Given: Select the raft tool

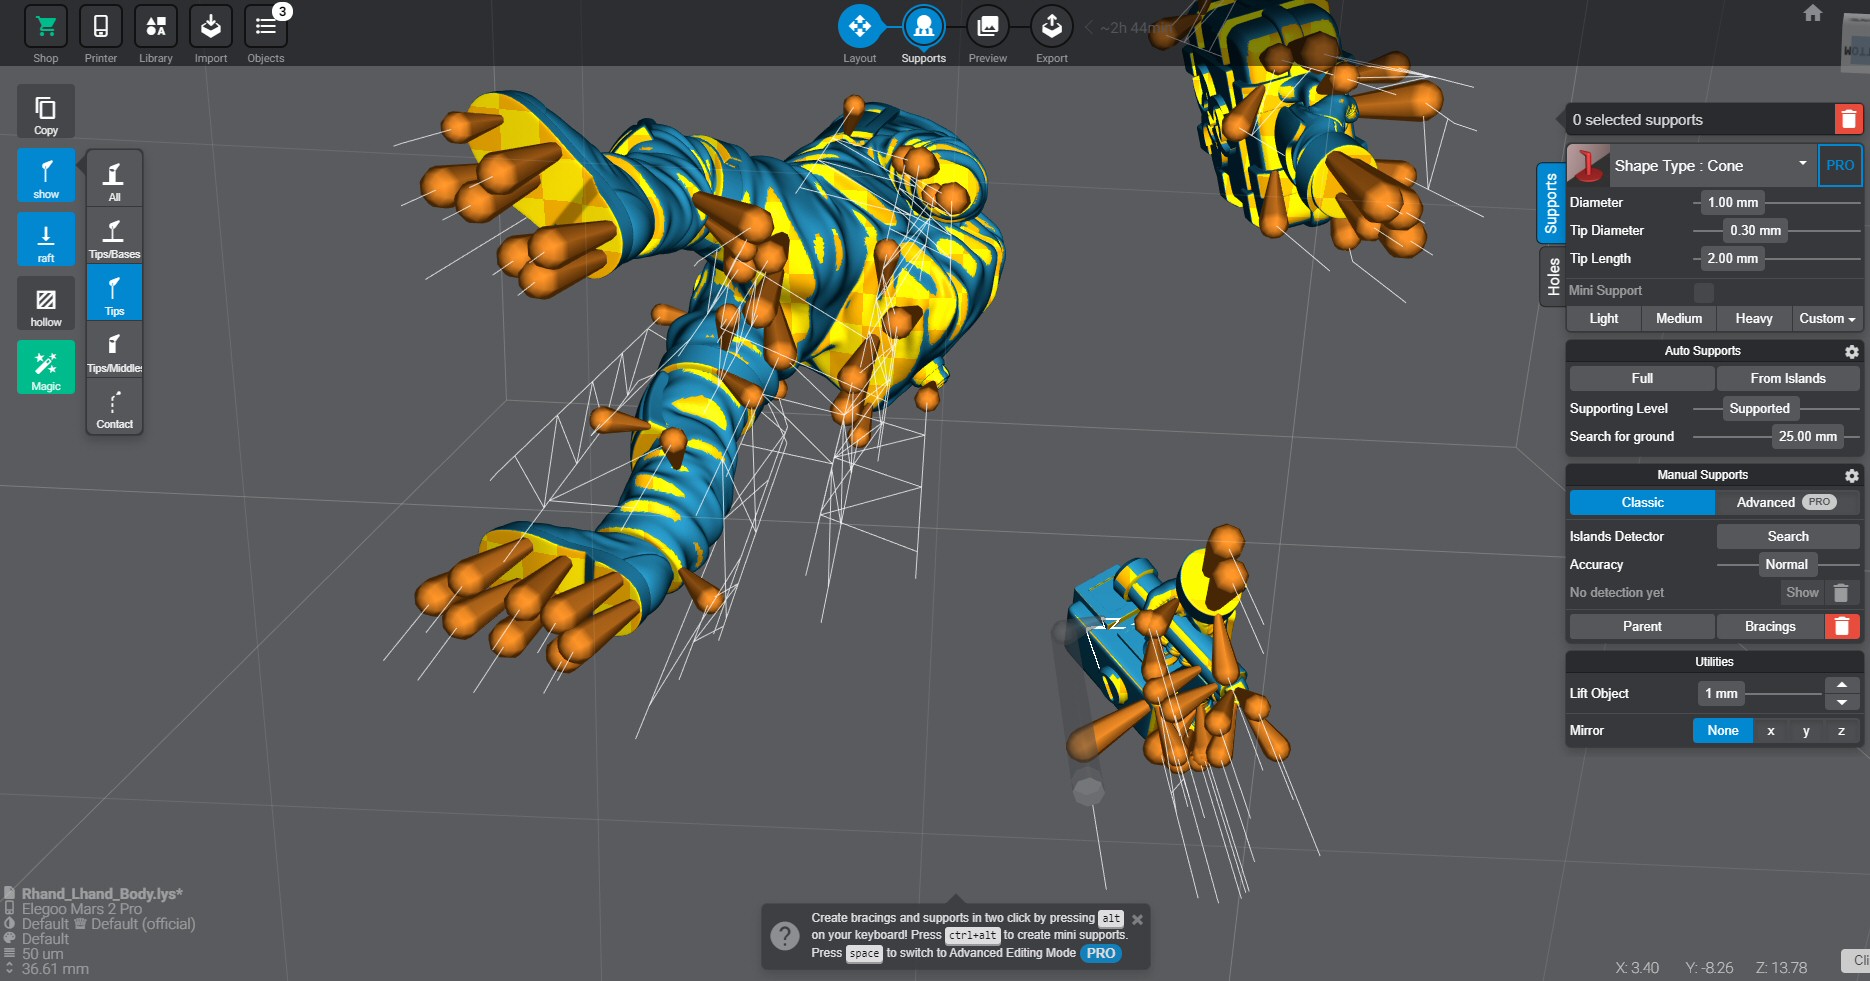Looking at the screenshot, I should pos(45,239).
